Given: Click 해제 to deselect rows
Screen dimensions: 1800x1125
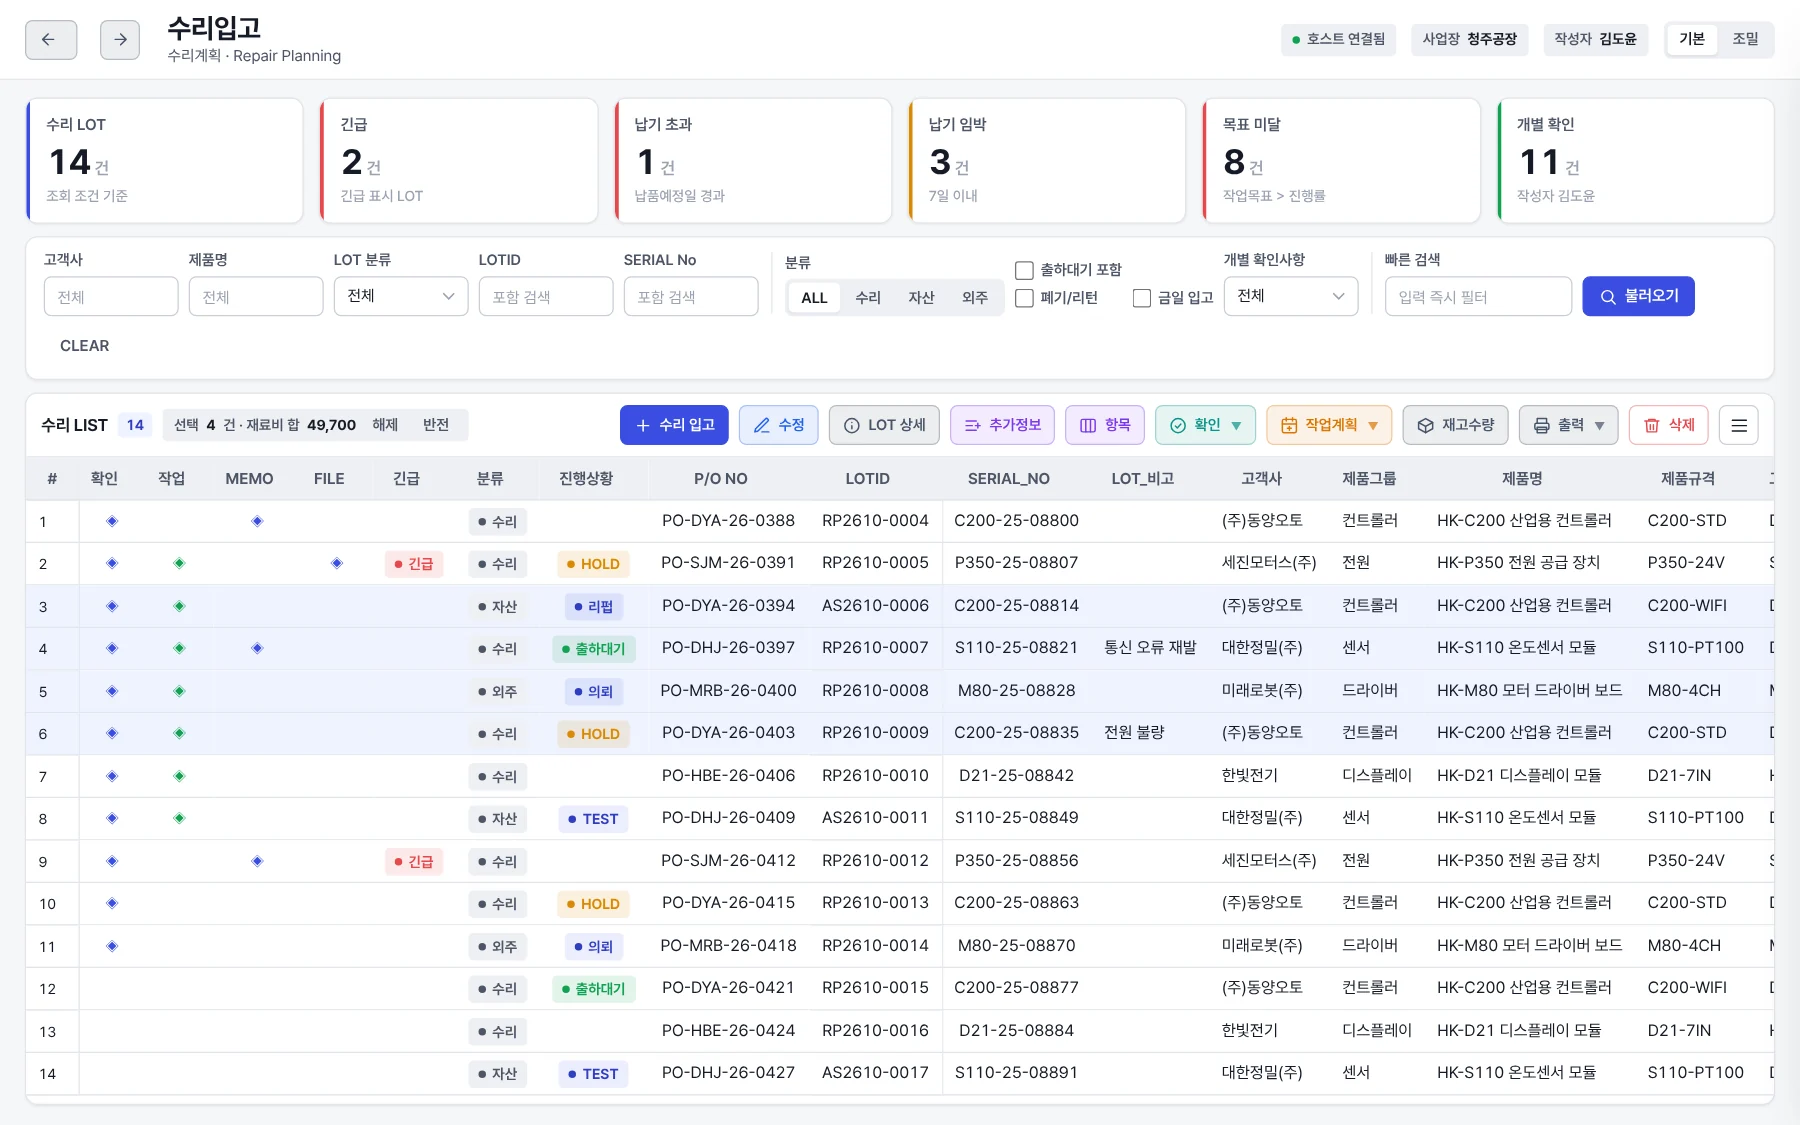Looking at the screenshot, I should (x=385, y=425).
